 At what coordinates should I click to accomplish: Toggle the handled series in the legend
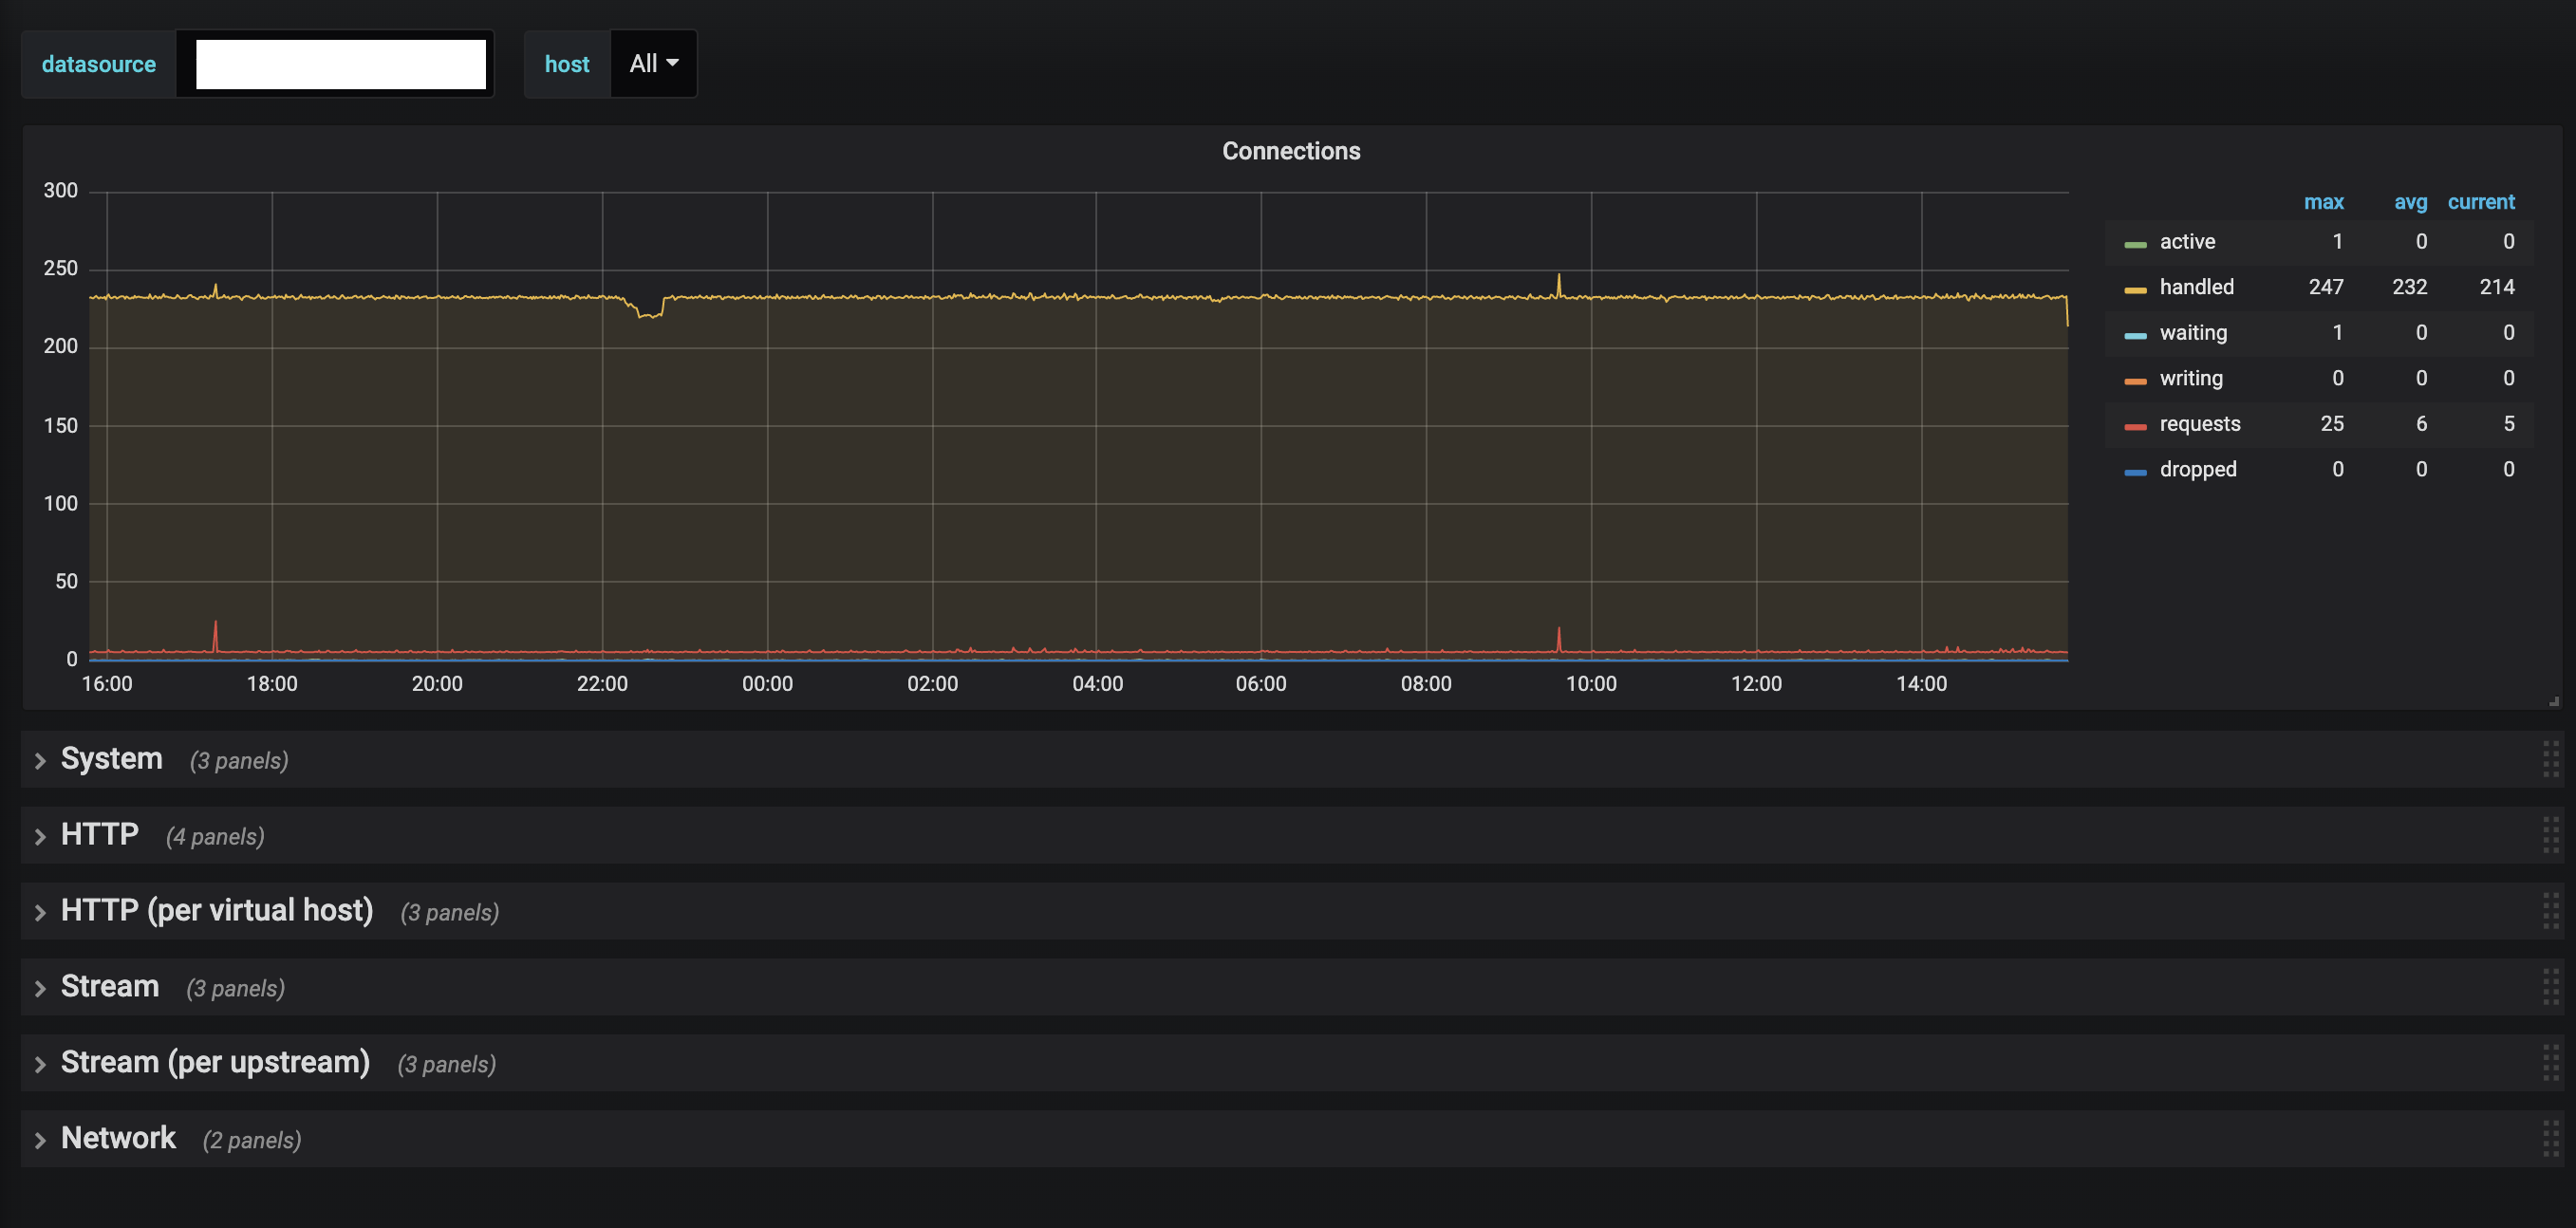[x=2196, y=287]
